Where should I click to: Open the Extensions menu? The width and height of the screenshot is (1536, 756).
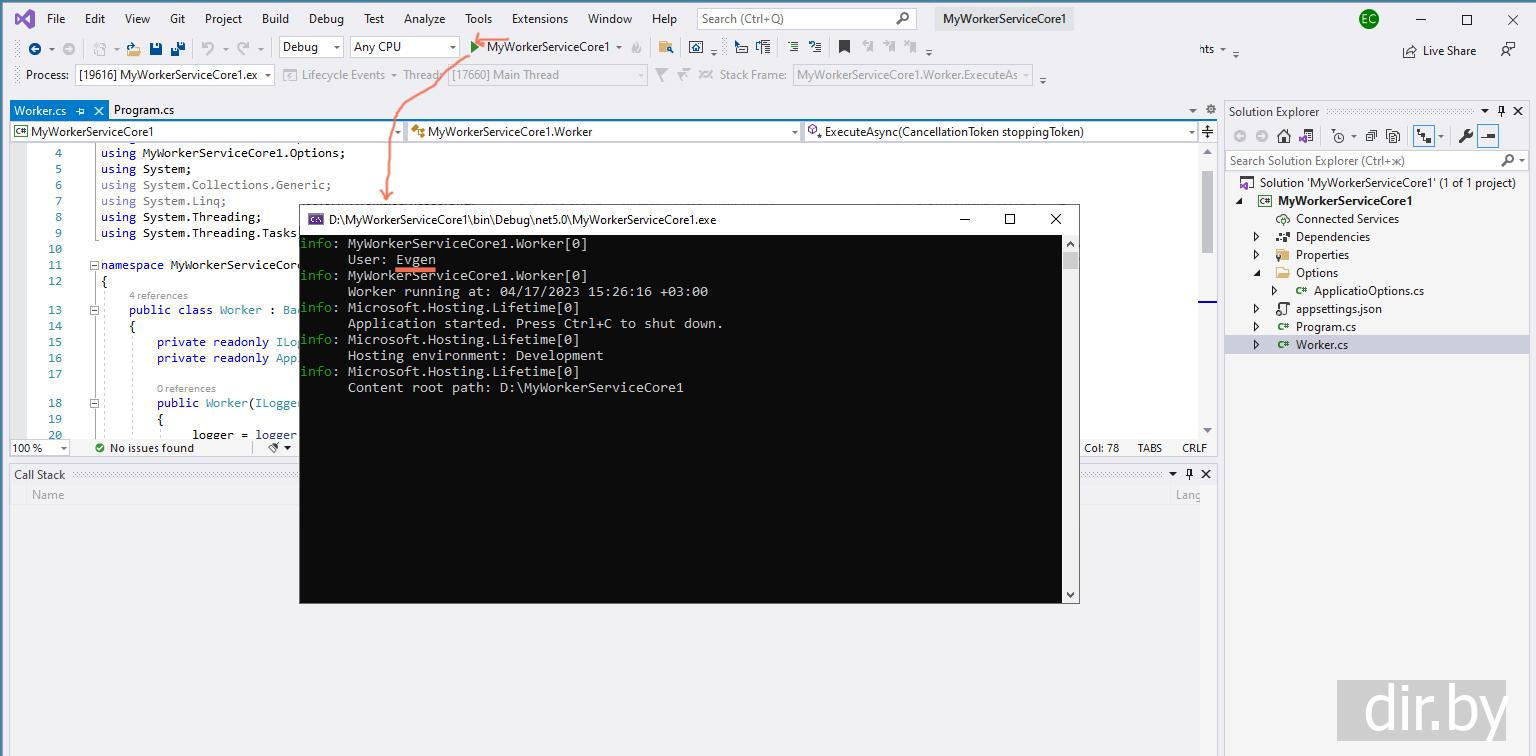tap(540, 19)
